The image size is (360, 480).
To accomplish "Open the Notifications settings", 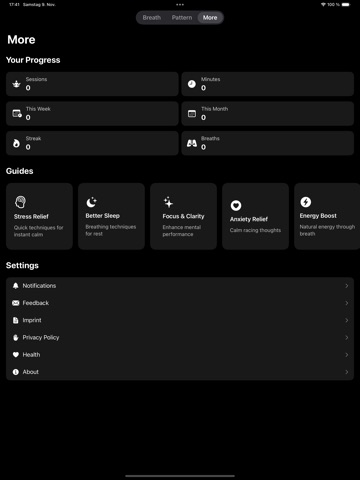I will [180, 286].
